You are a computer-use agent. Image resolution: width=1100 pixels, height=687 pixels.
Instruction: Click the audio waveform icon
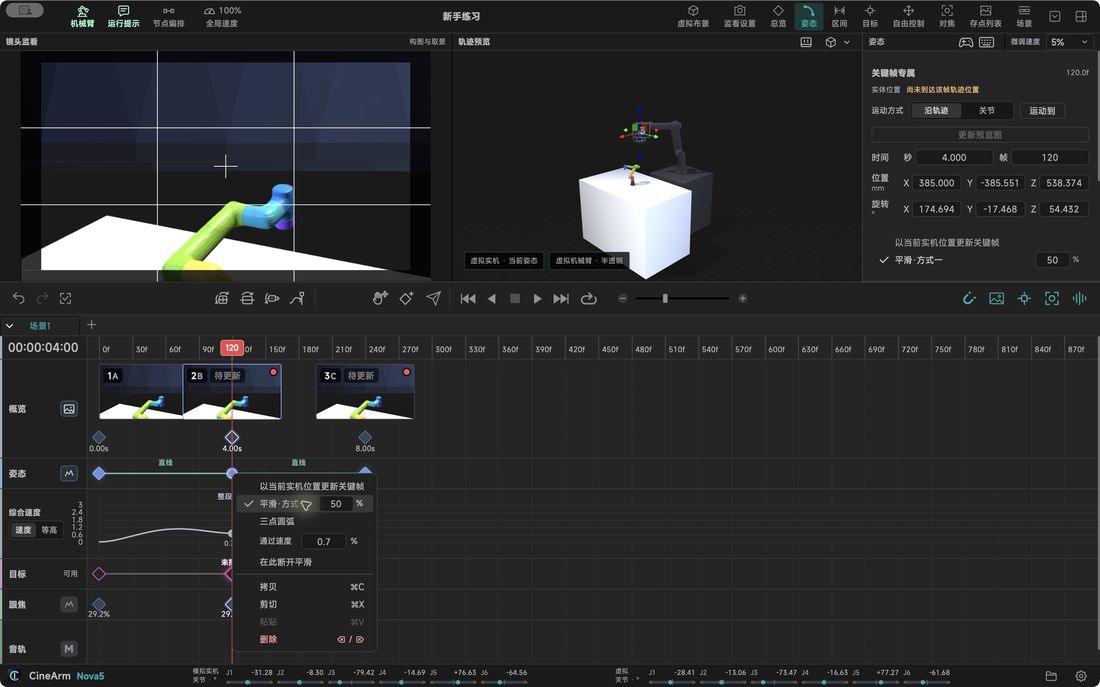[x=1079, y=298]
